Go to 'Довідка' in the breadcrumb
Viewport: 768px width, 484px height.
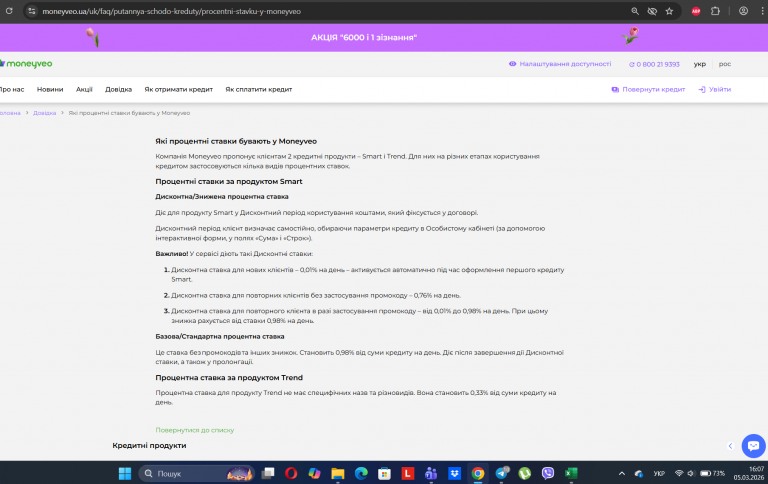click(45, 113)
